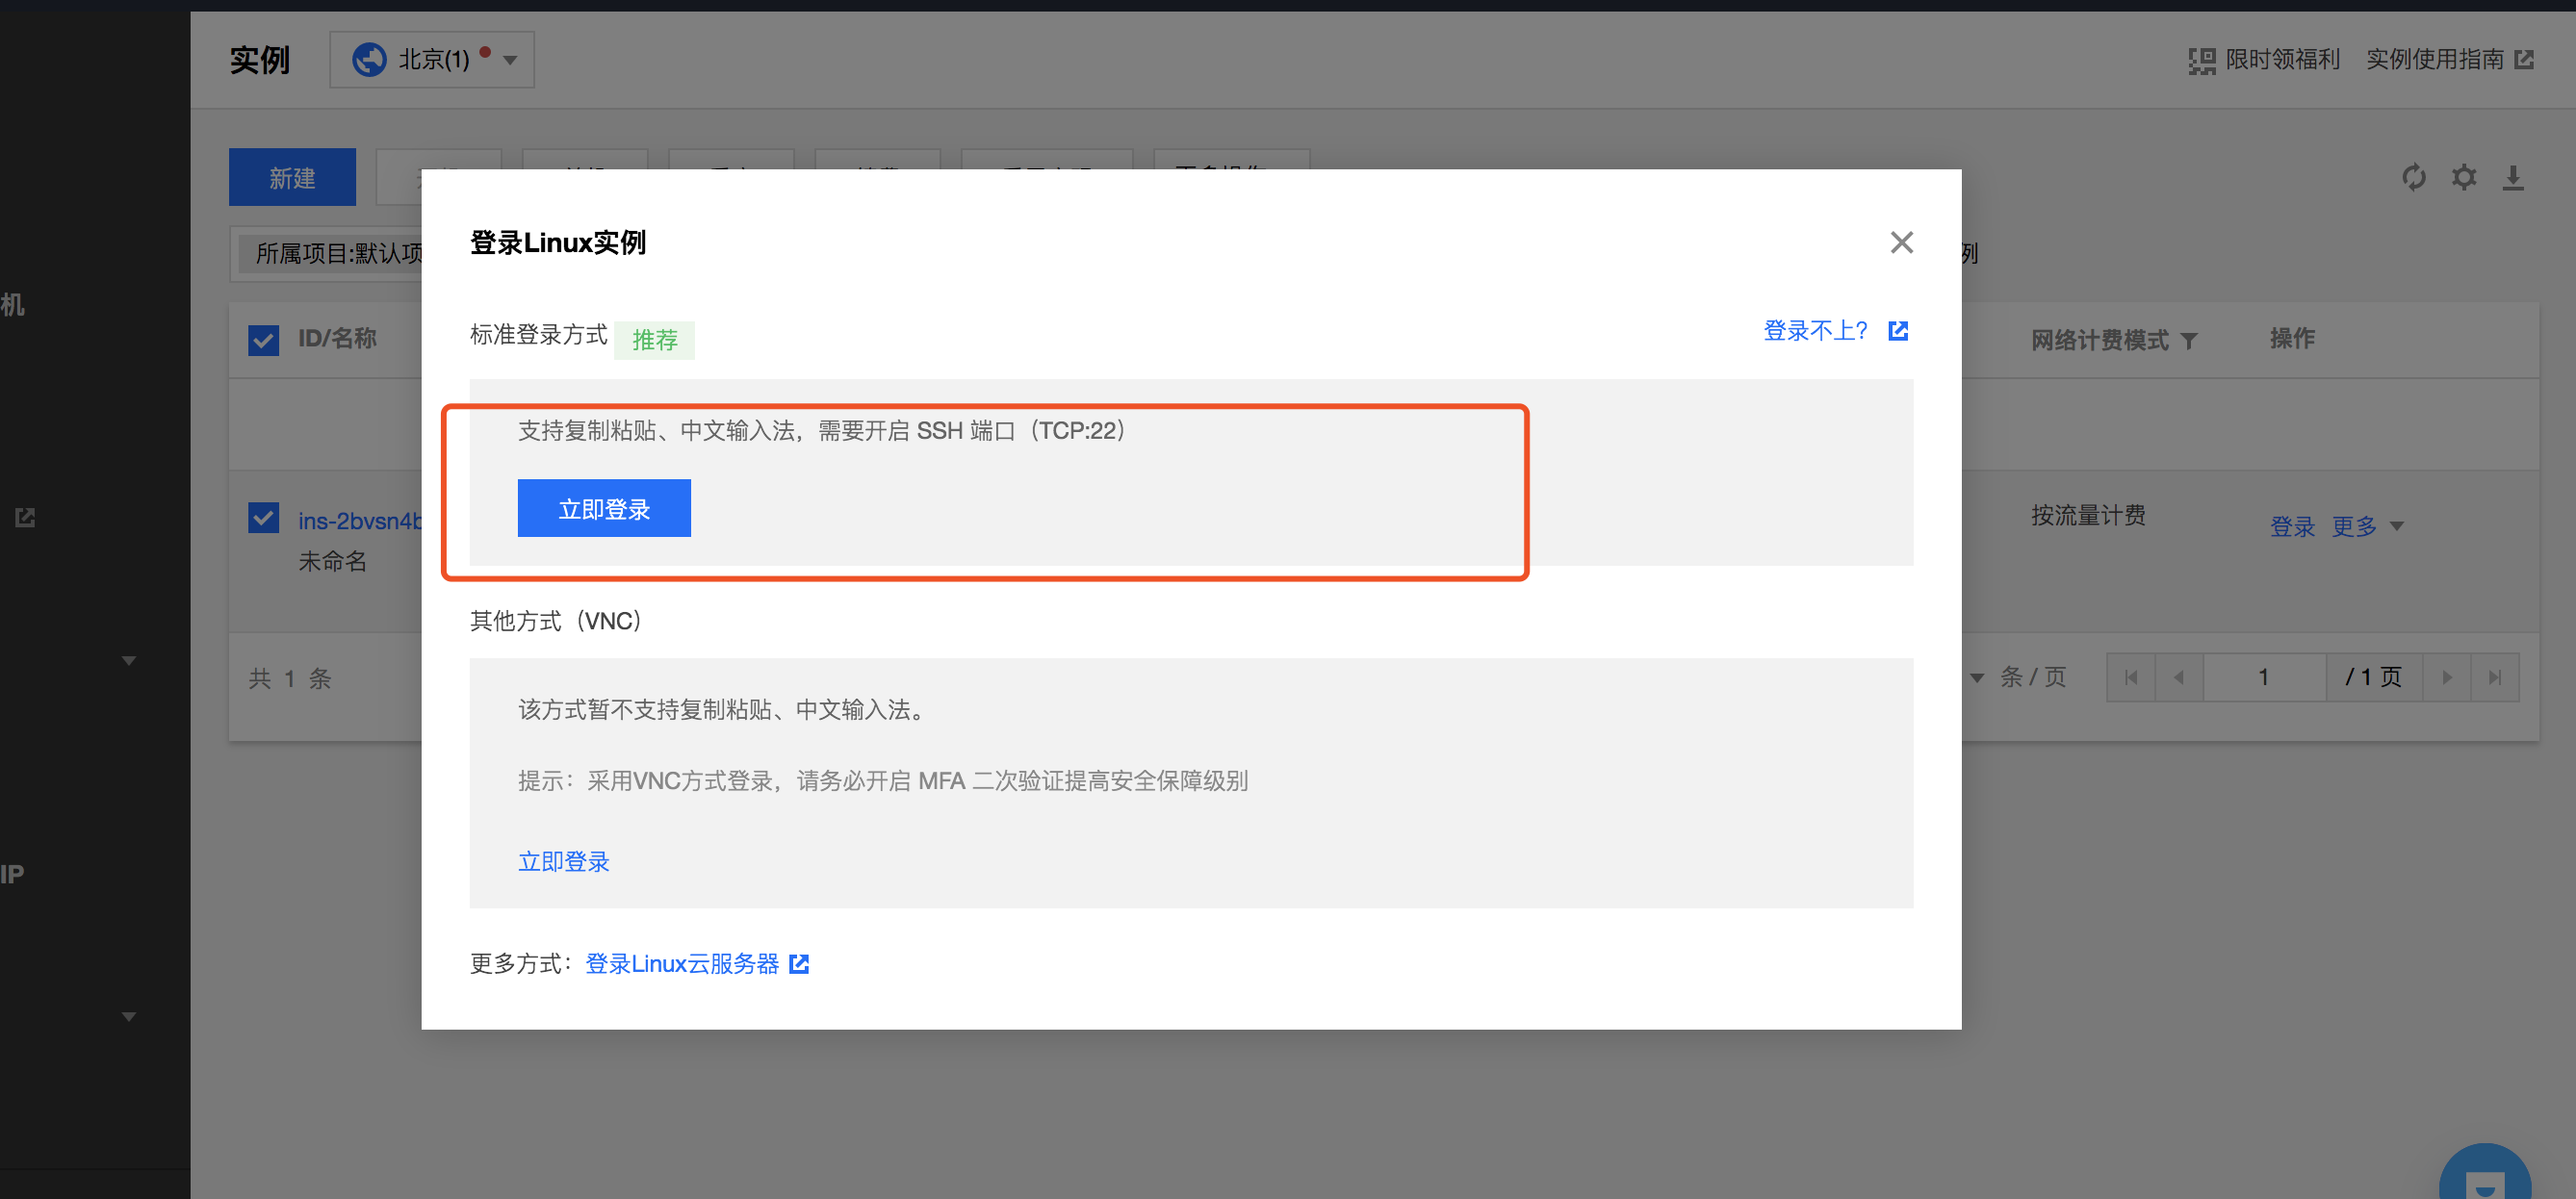Click the sidebar external link icon
This screenshot has width=2576, height=1199.
click(x=25, y=517)
